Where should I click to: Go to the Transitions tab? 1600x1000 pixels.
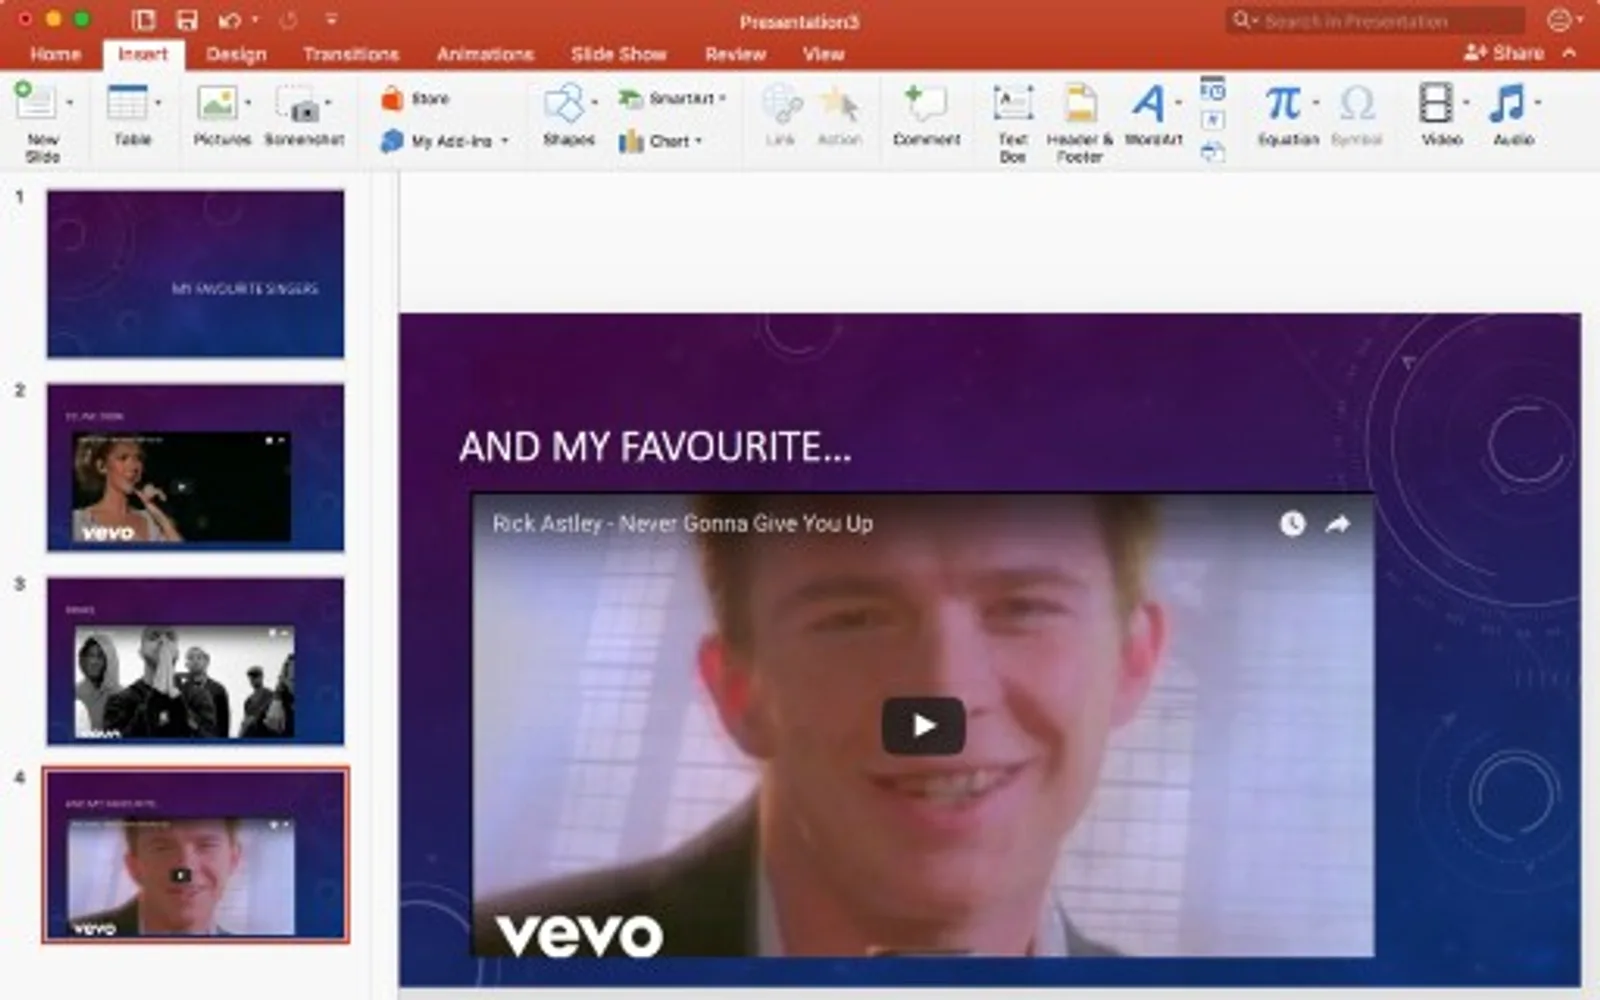pyautogui.click(x=351, y=54)
